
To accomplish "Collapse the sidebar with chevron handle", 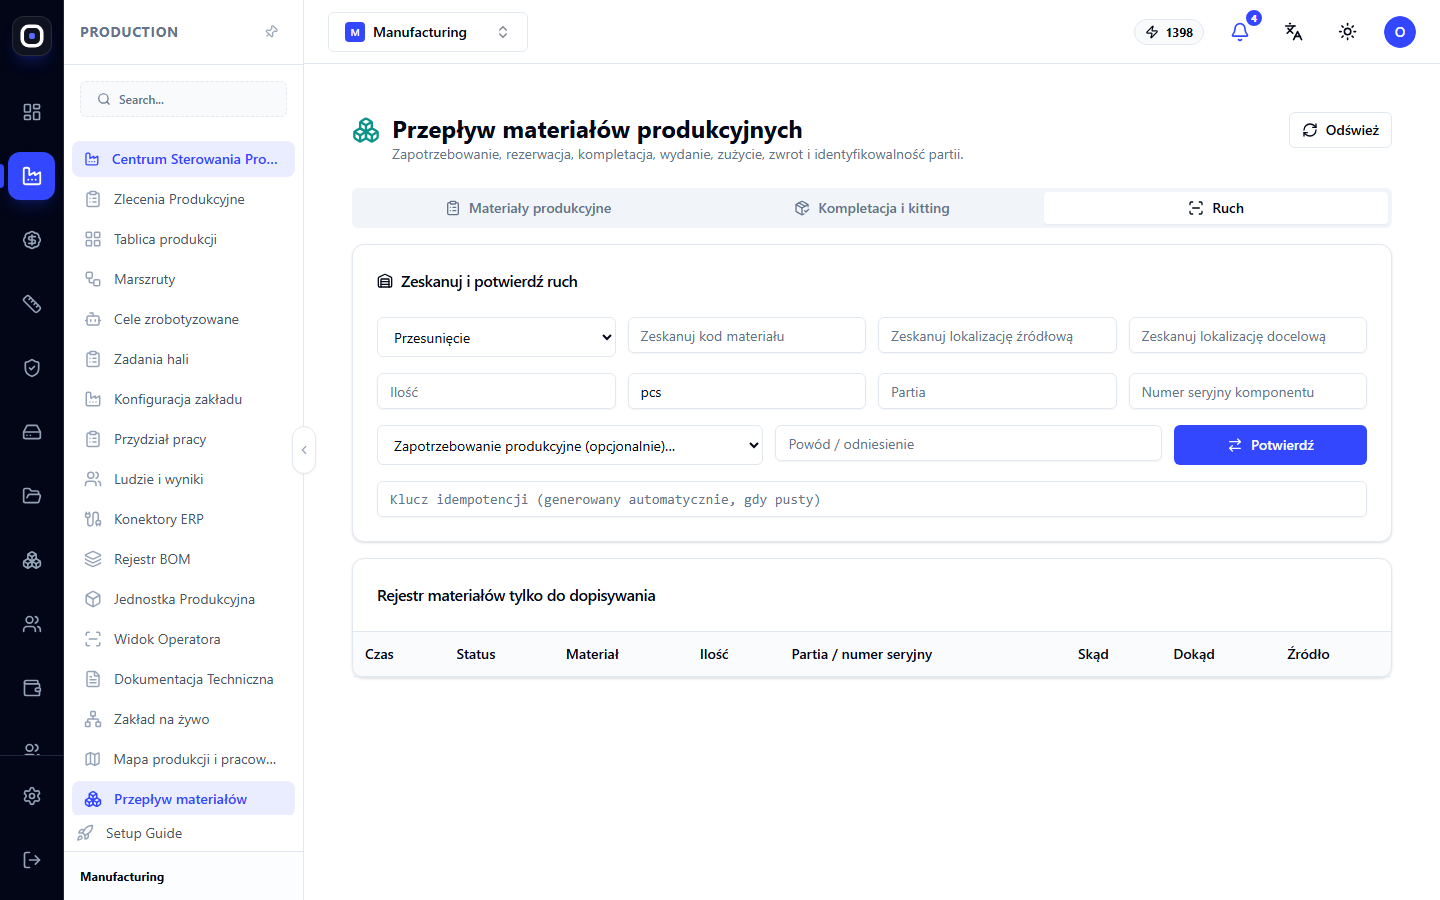I will point(304,450).
